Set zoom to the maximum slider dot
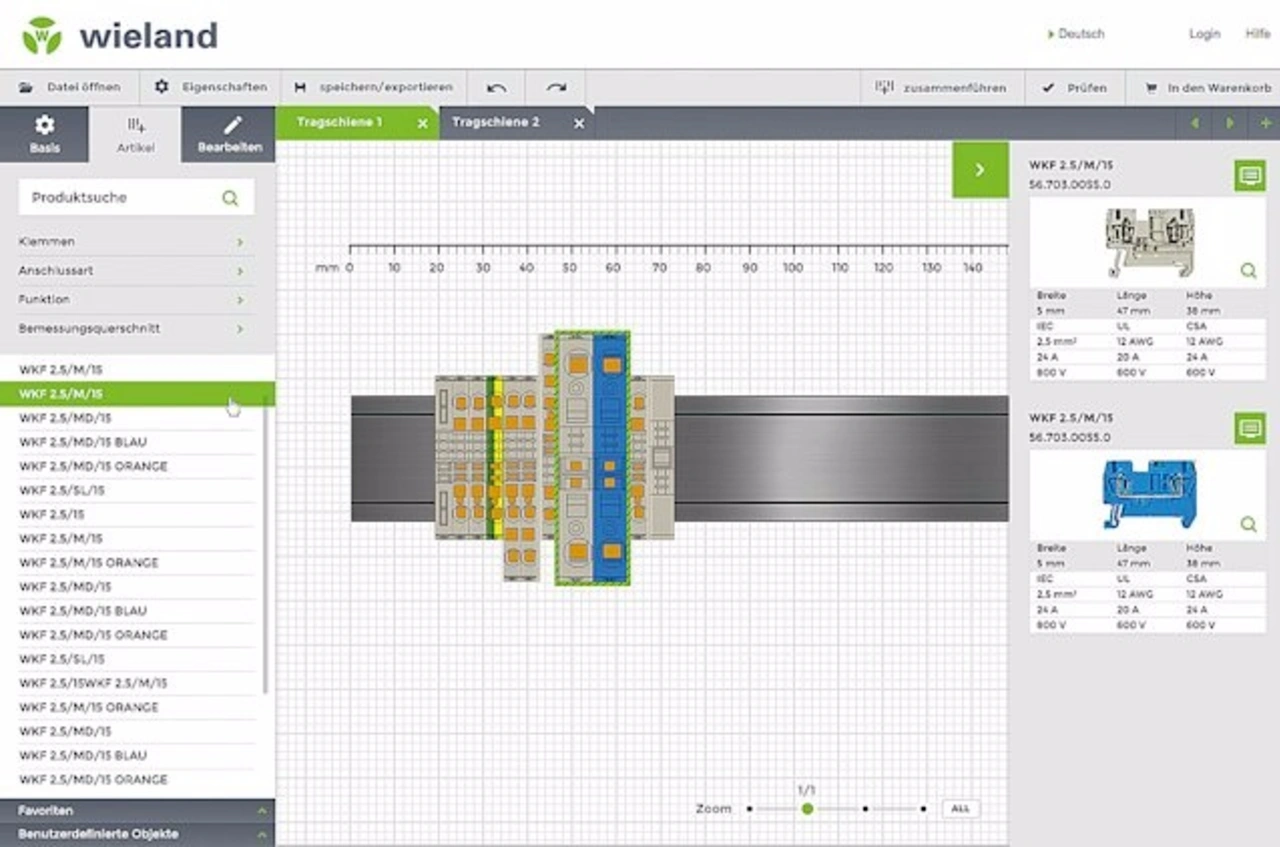The height and width of the screenshot is (847, 1280). (923, 808)
